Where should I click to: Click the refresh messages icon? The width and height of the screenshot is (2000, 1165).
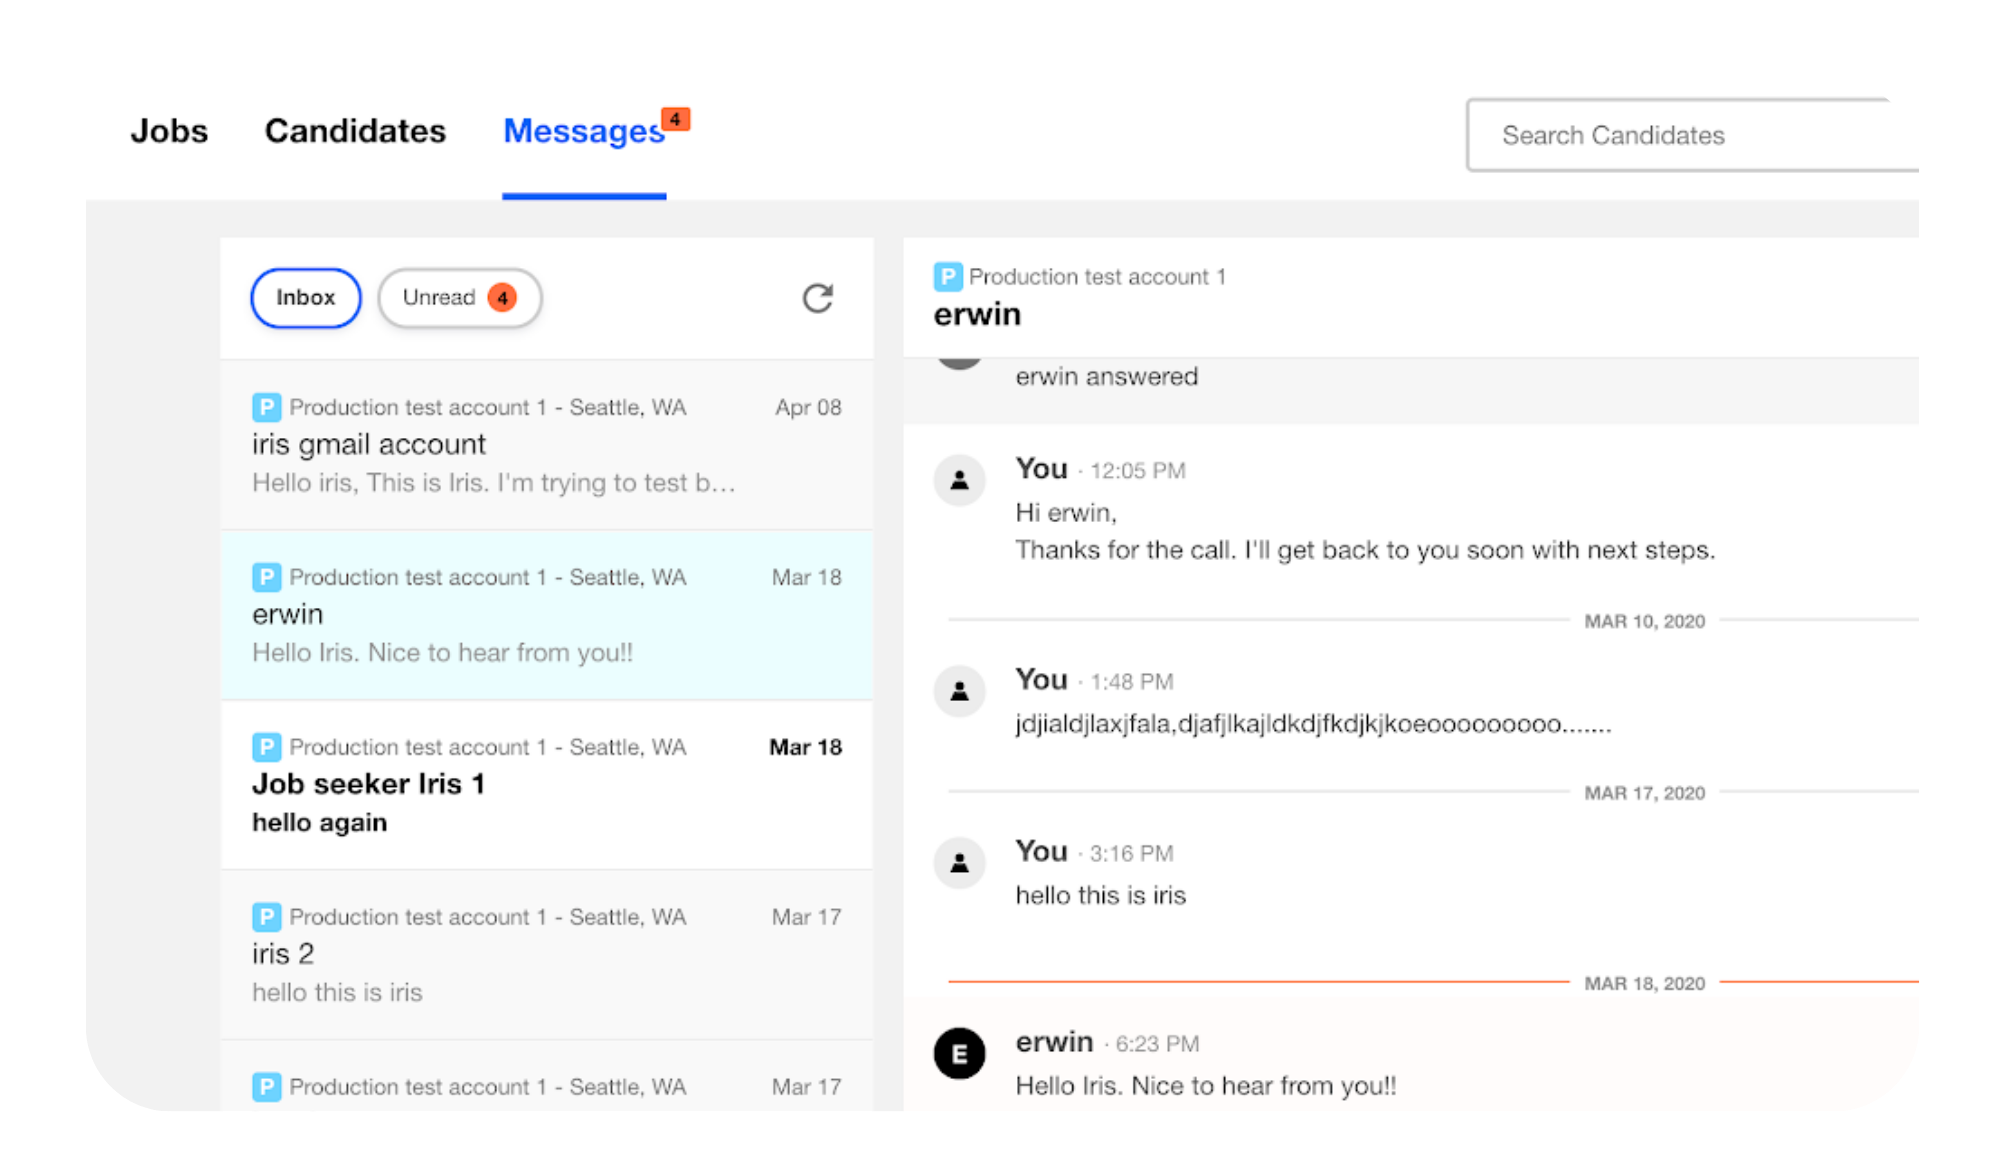pos(817,298)
